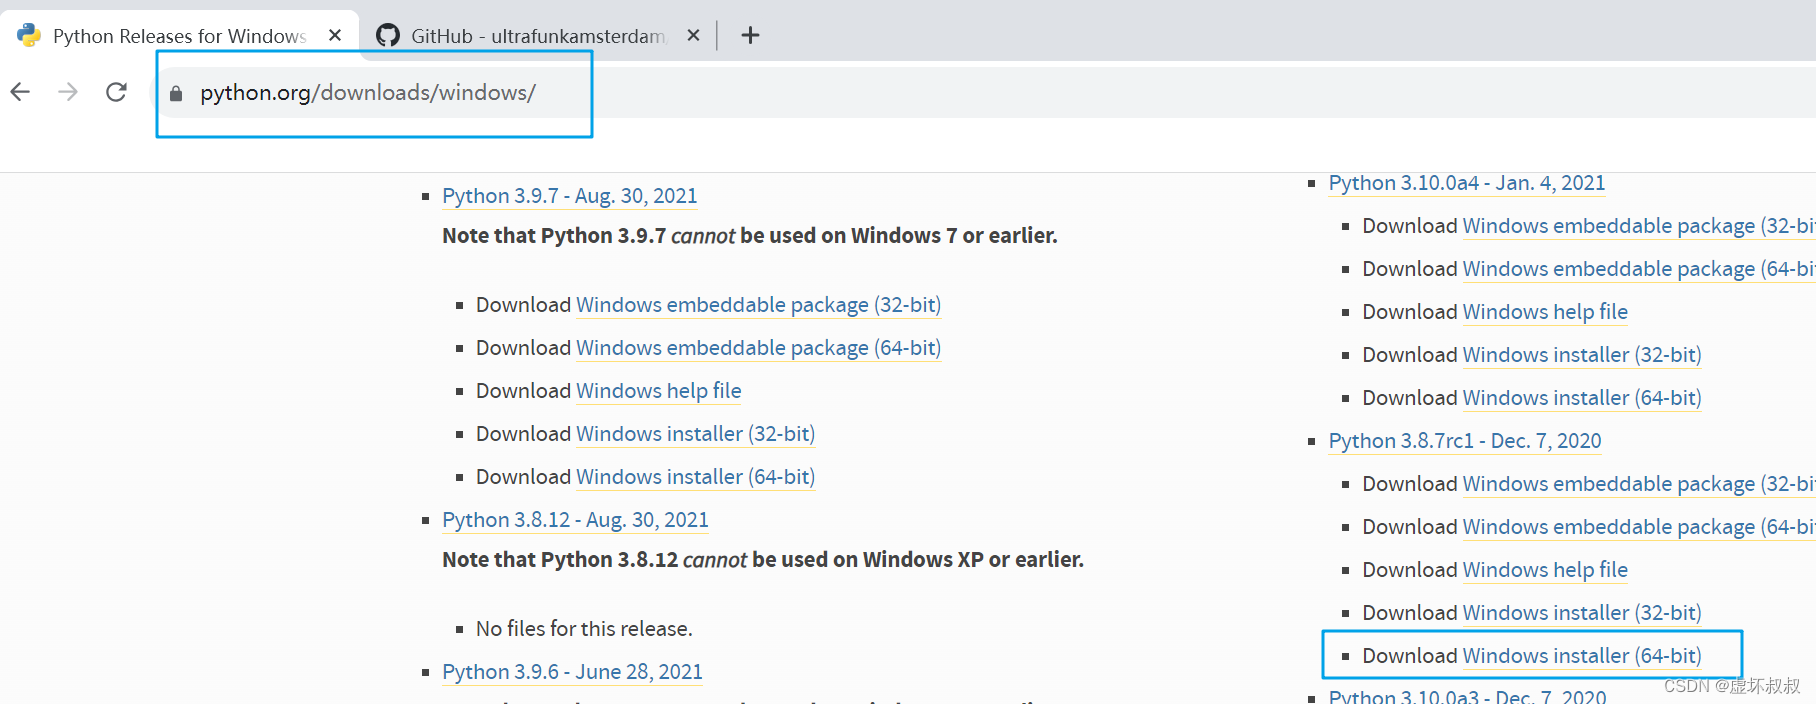Download Python 3.8.7rc1 Windows help file
Viewport: 1816px width, 704px height.
click(x=1545, y=570)
